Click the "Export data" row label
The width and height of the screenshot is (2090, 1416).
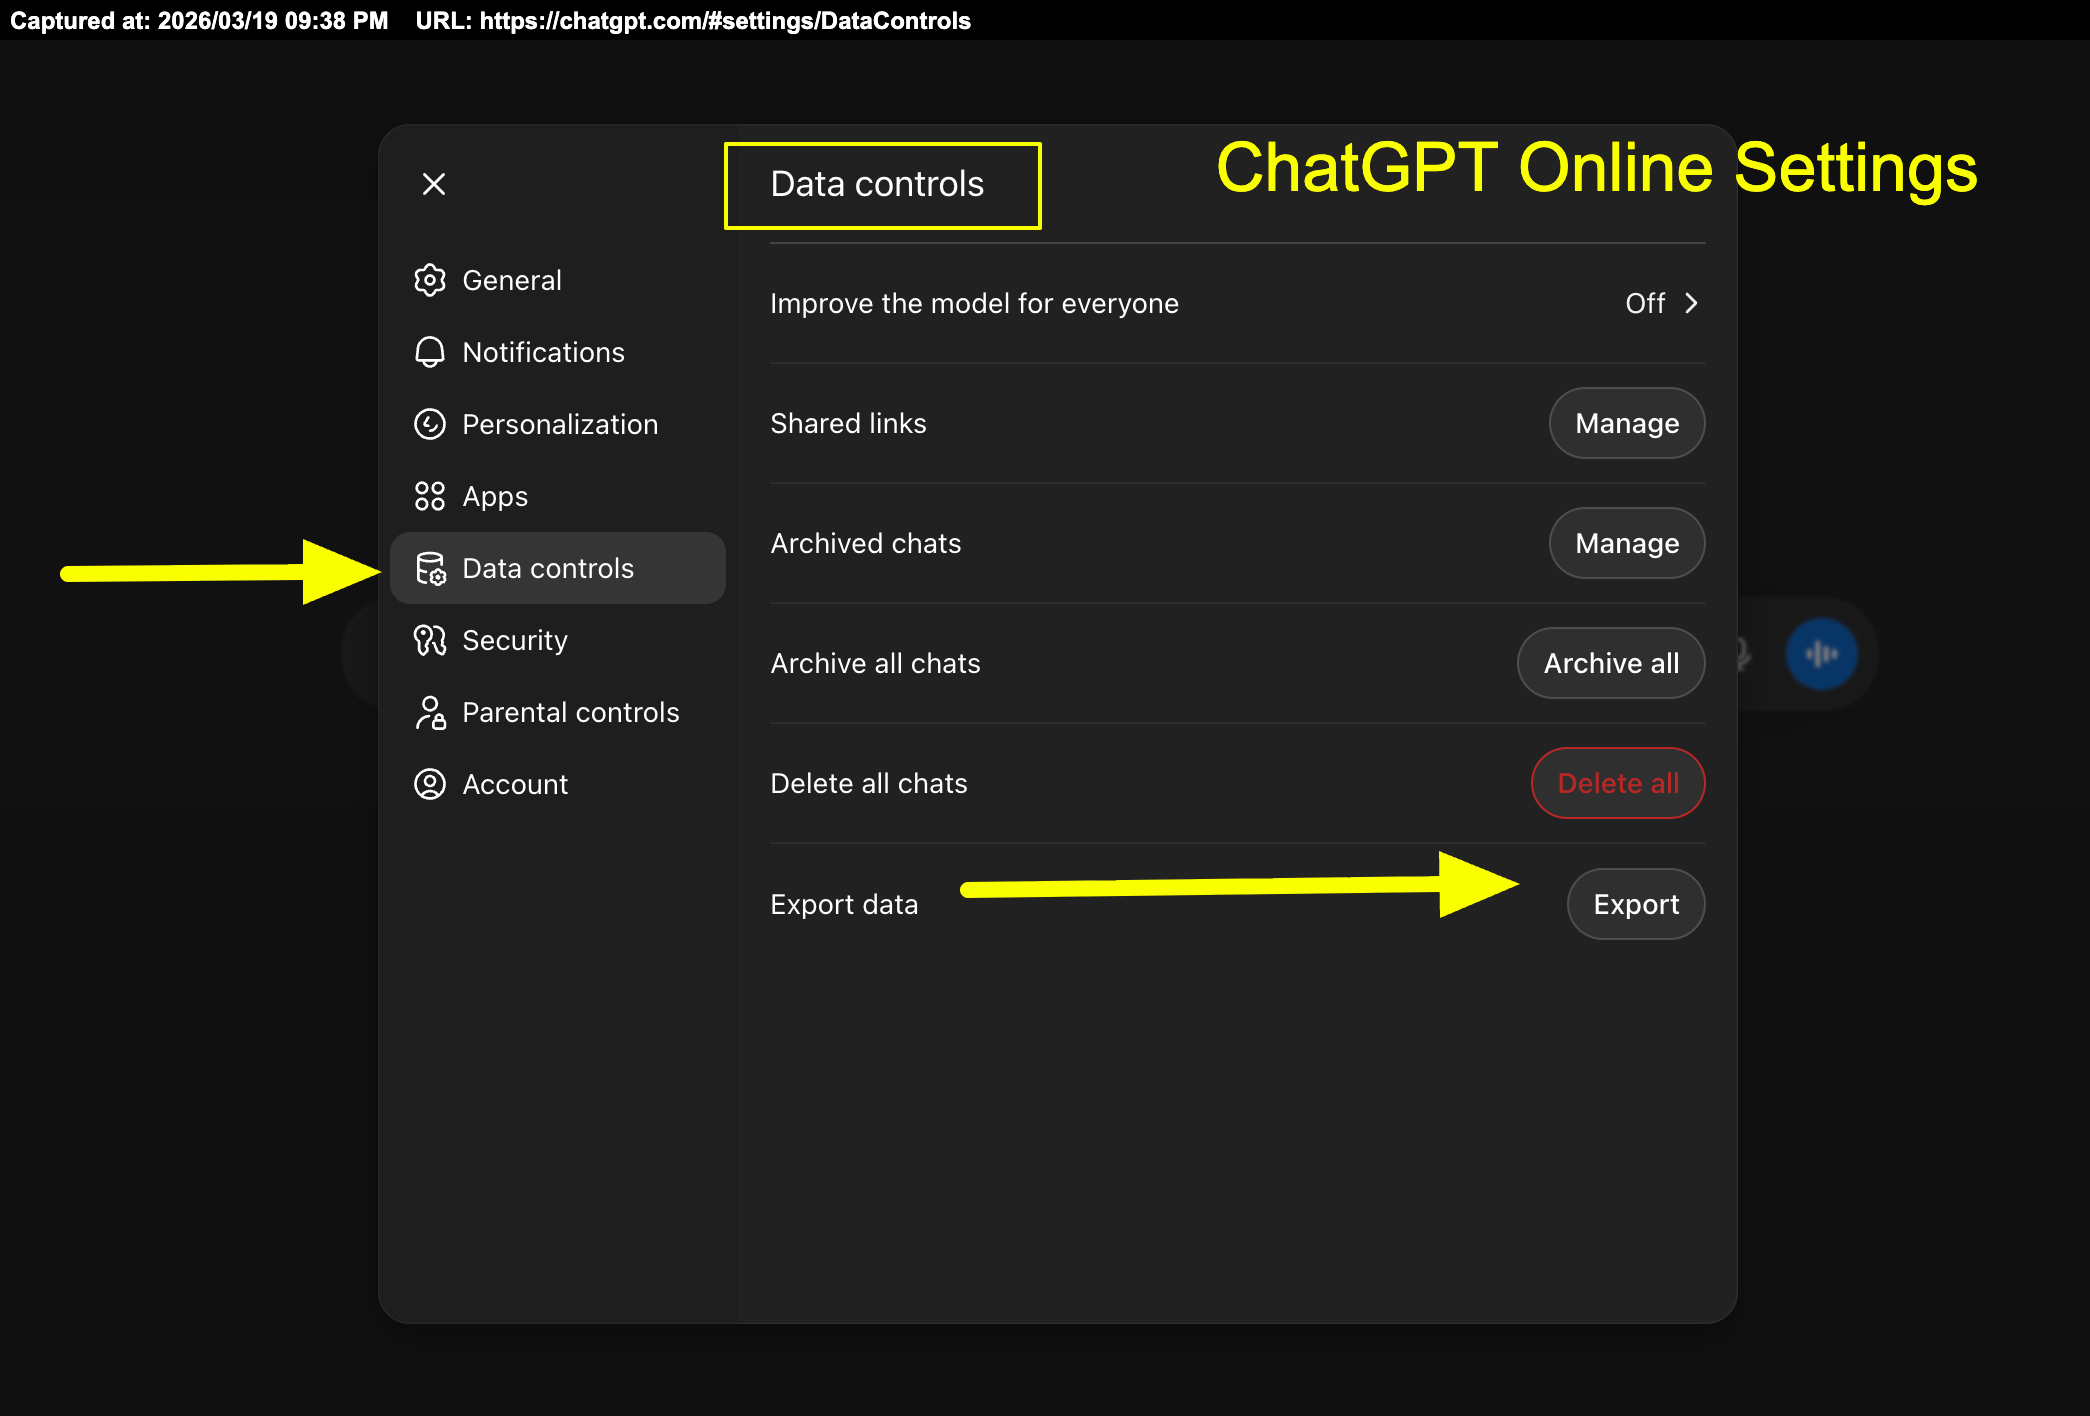[844, 904]
